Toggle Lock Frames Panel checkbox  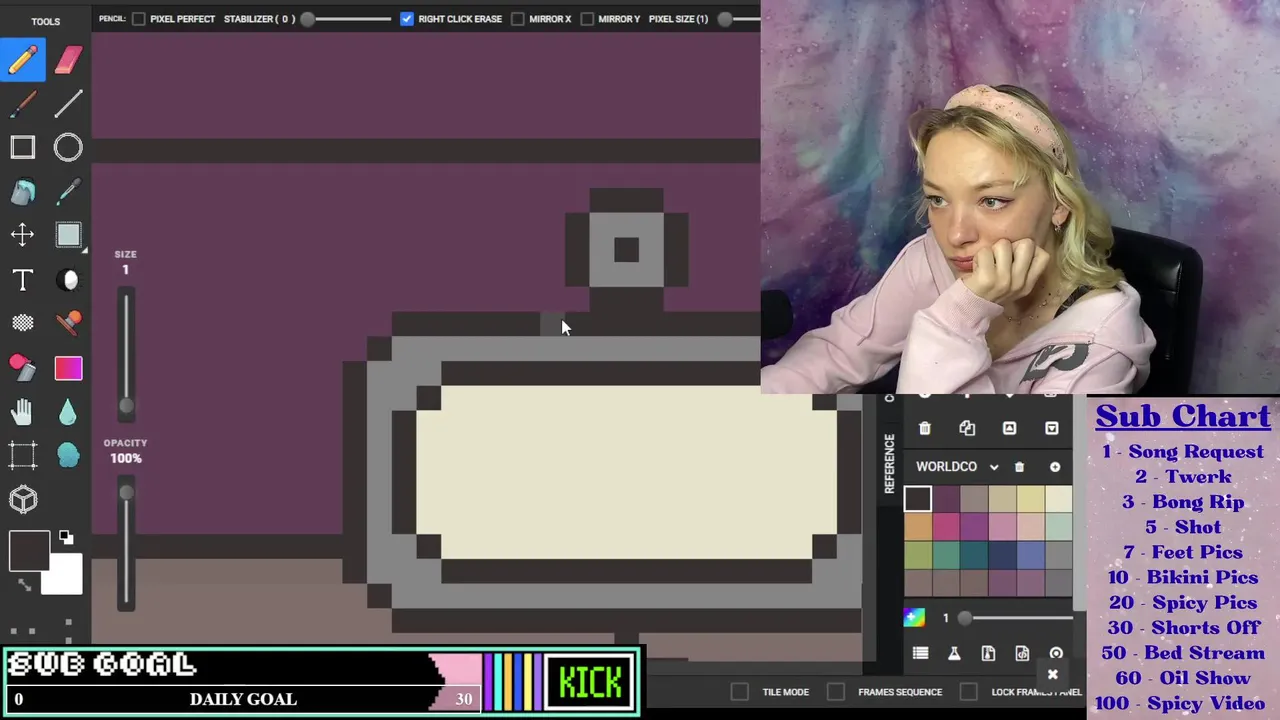click(x=968, y=692)
